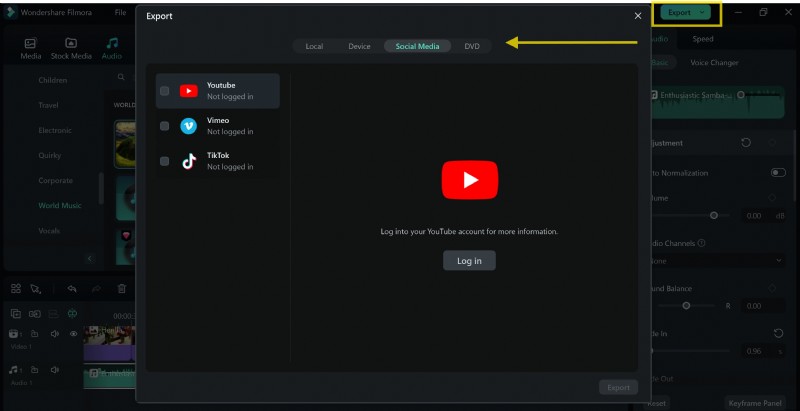Click the TikTok logo icon

coord(188,161)
